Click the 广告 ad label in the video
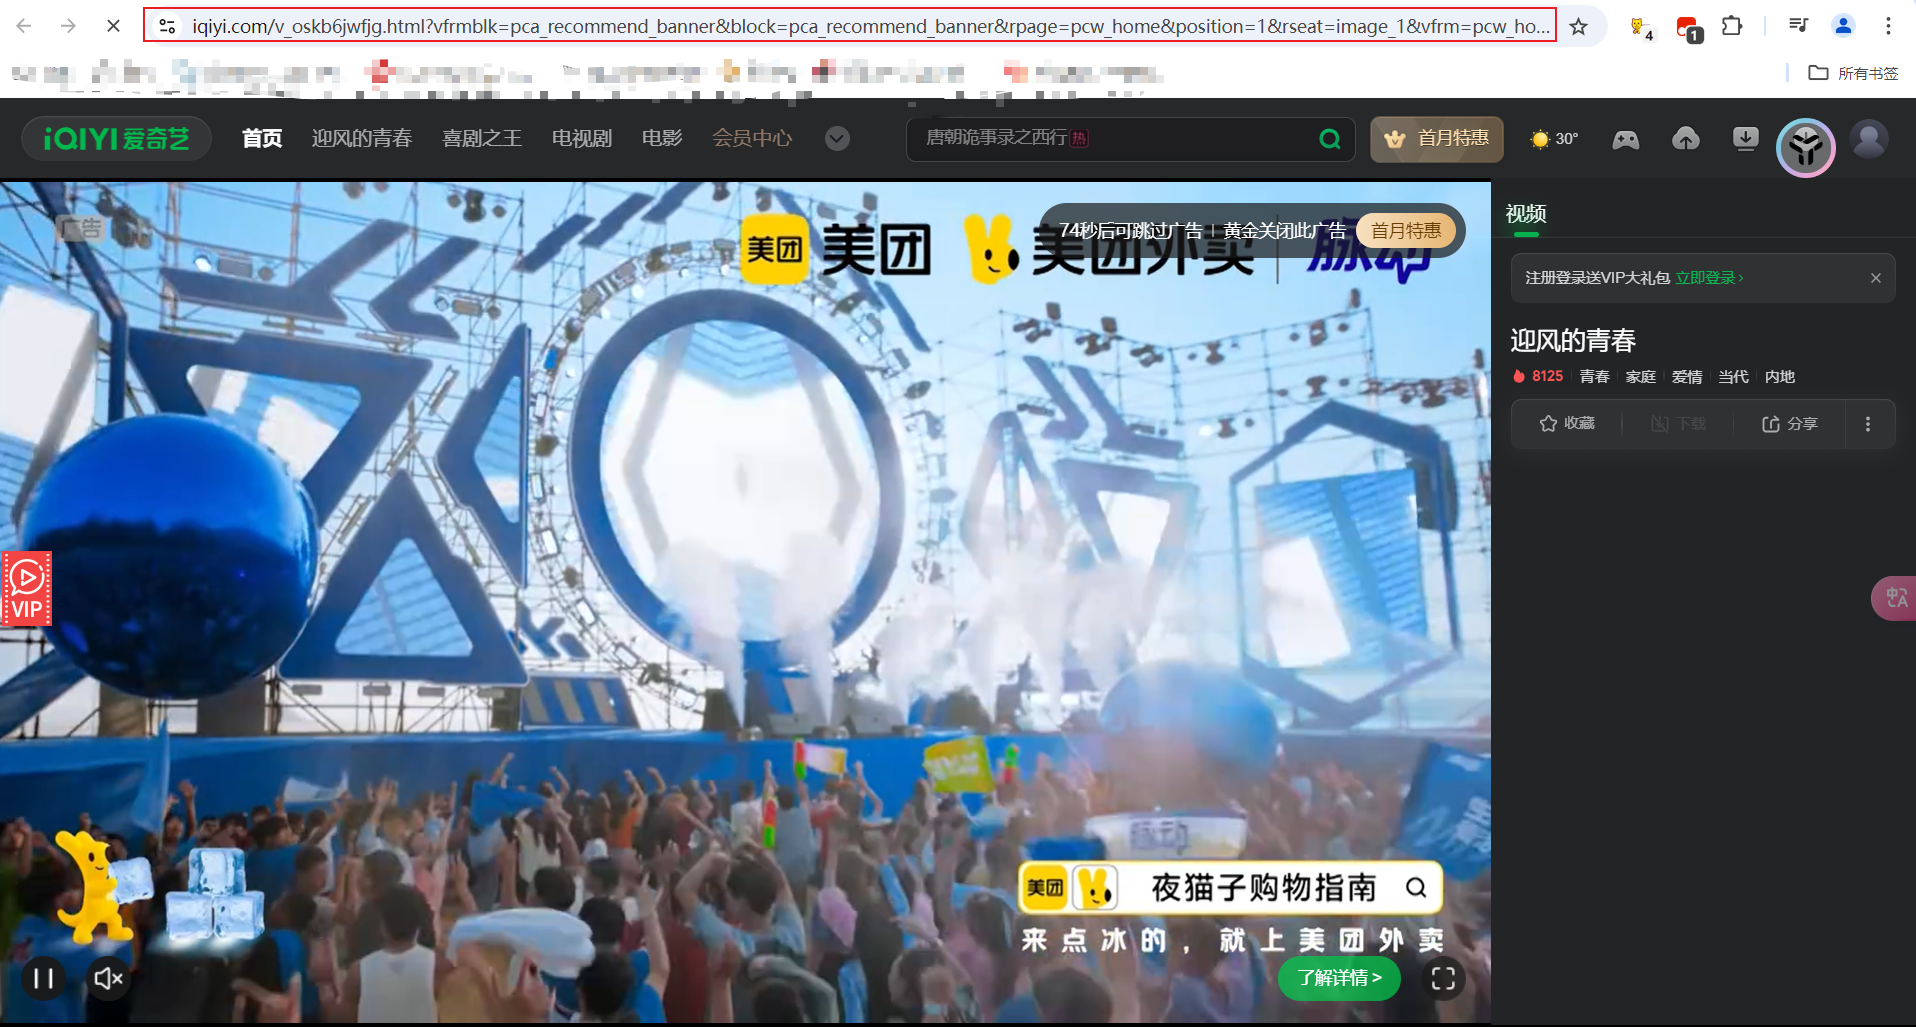Viewport: 1916px width, 1027px height. (x=81, y=229)
